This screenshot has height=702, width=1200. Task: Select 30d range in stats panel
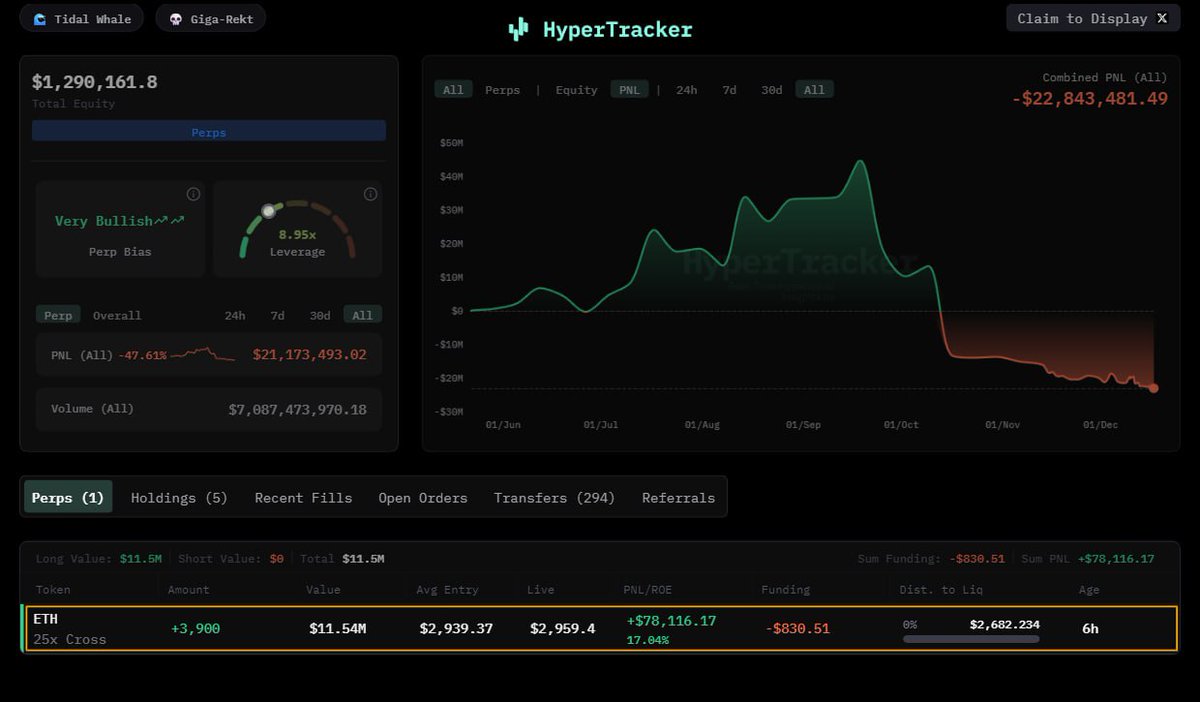tap(319, 315)
